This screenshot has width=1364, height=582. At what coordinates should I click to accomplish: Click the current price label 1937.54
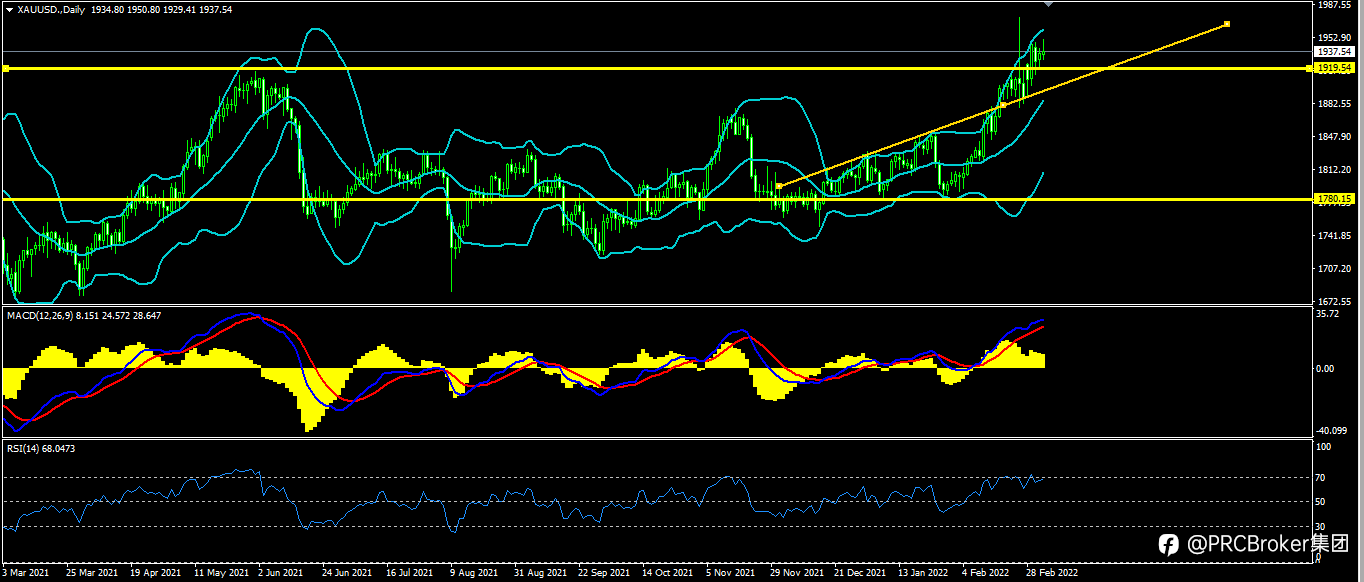(x=1333, y=51)
